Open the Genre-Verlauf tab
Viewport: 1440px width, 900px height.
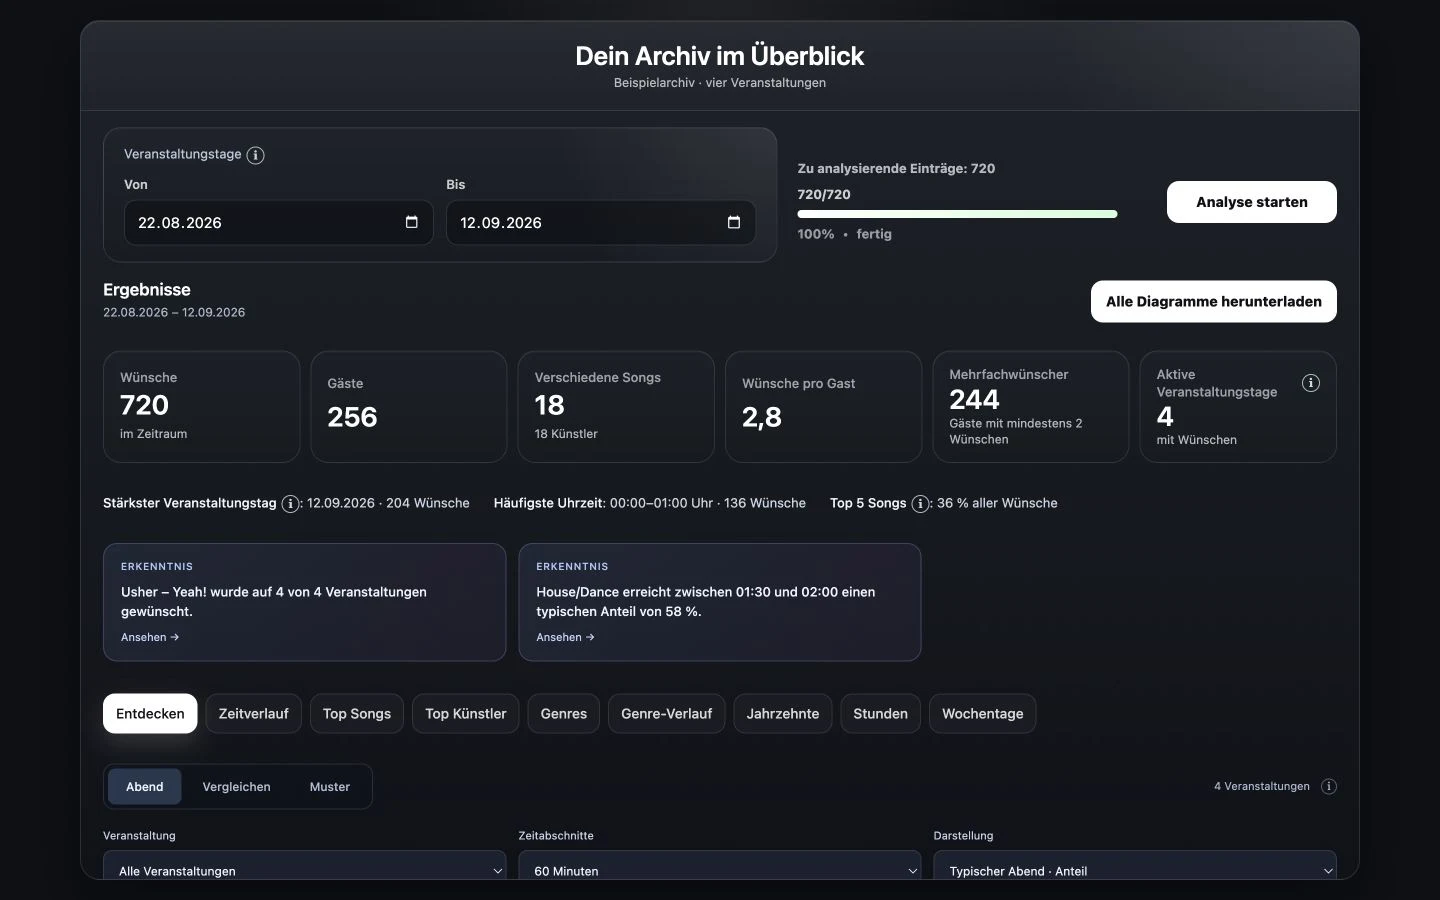click(667, 714)
